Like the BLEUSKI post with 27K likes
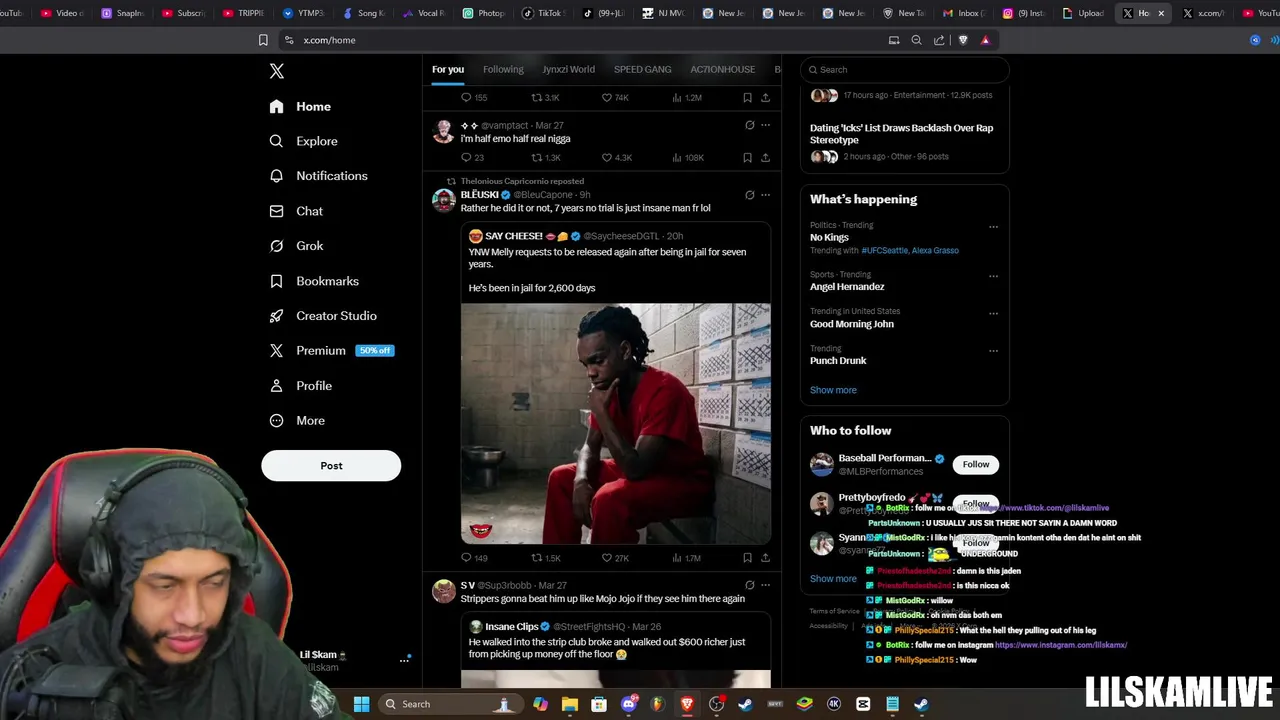 (615, 558)
